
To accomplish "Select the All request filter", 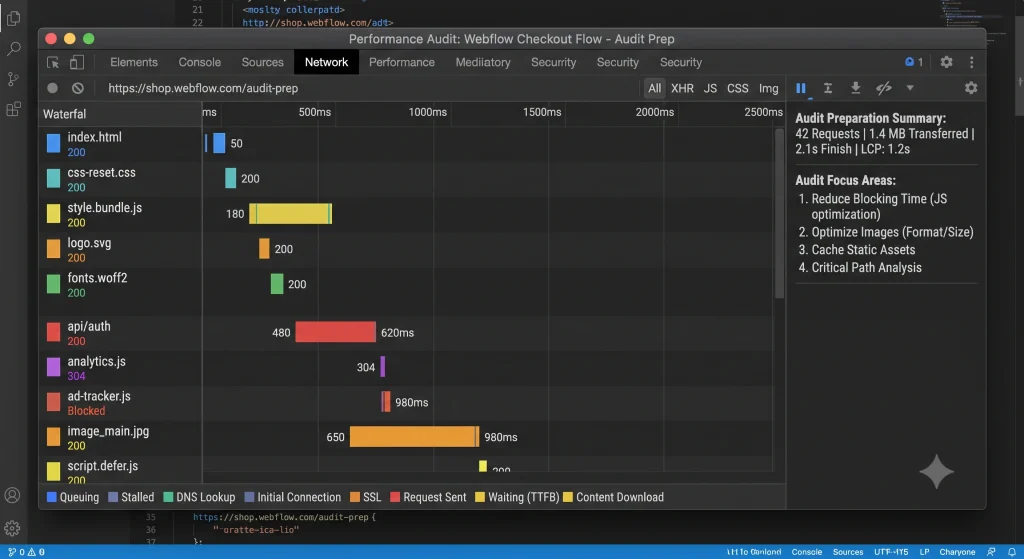I will [x=654, y=88].
